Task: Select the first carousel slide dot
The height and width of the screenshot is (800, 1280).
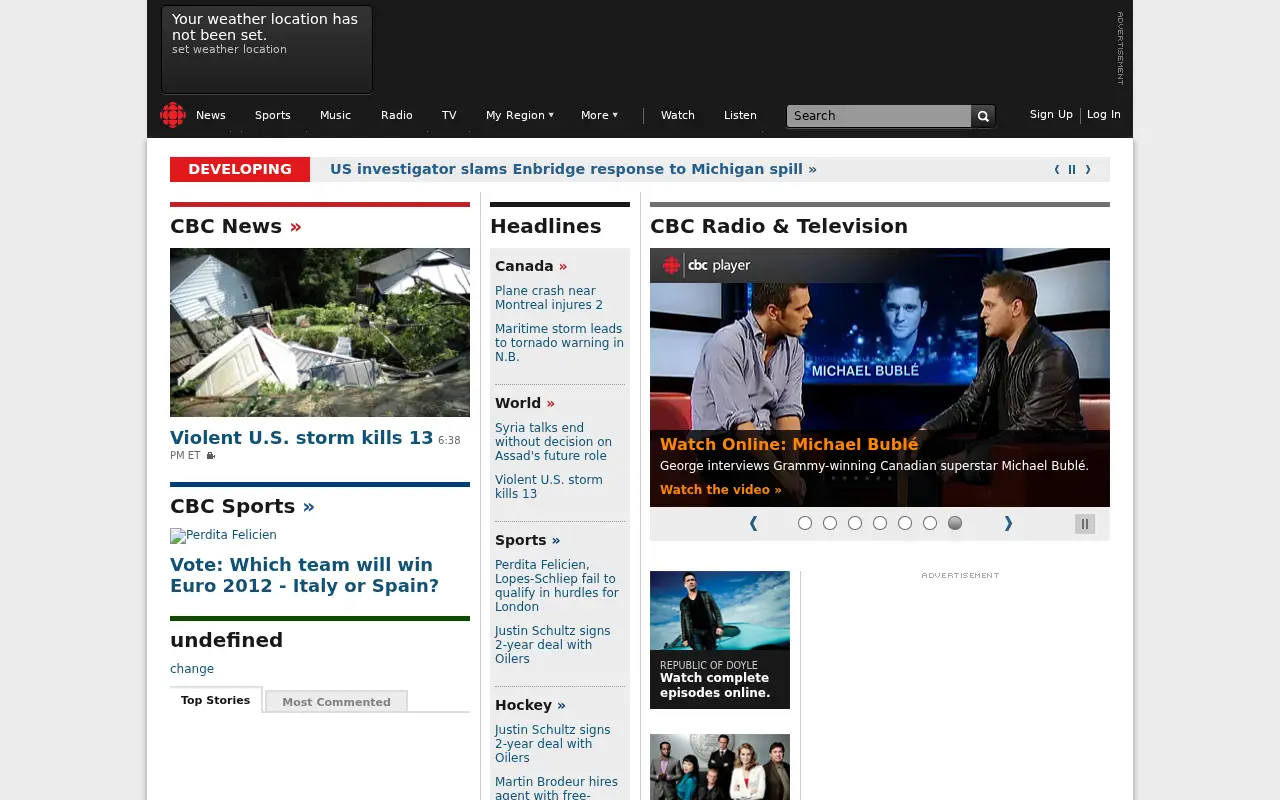Action: 805,523
